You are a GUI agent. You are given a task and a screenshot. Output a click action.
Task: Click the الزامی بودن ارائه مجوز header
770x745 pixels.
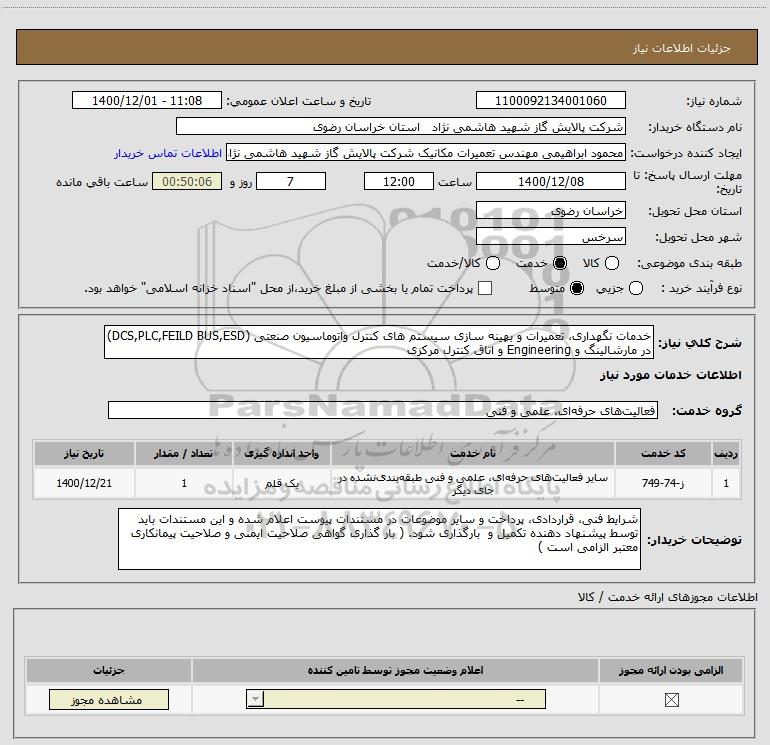pyautogui.click(x=671, y=670)
